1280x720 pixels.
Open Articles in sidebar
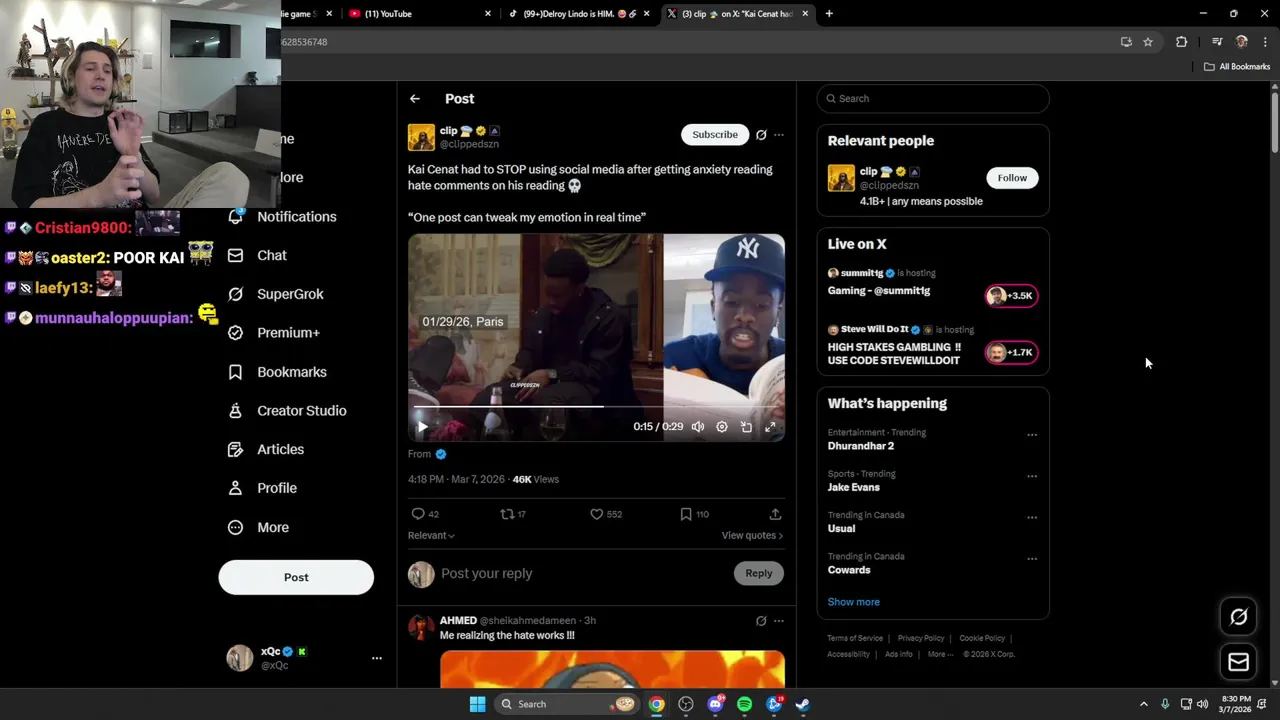click(x=266, y=450)
